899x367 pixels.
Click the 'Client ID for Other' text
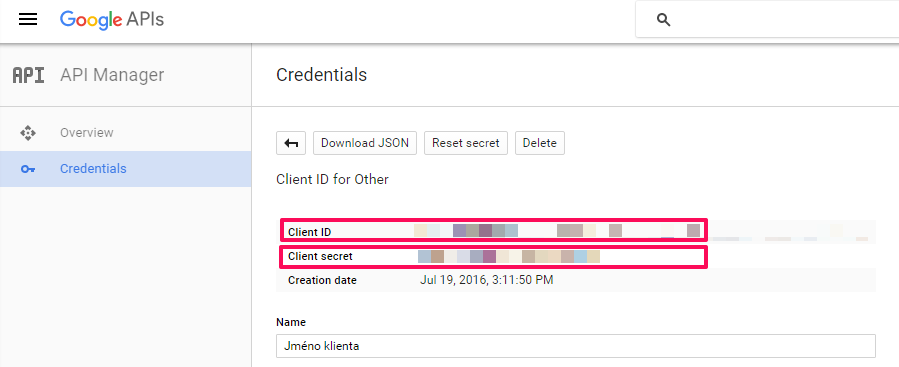click(x=333, y=179)
